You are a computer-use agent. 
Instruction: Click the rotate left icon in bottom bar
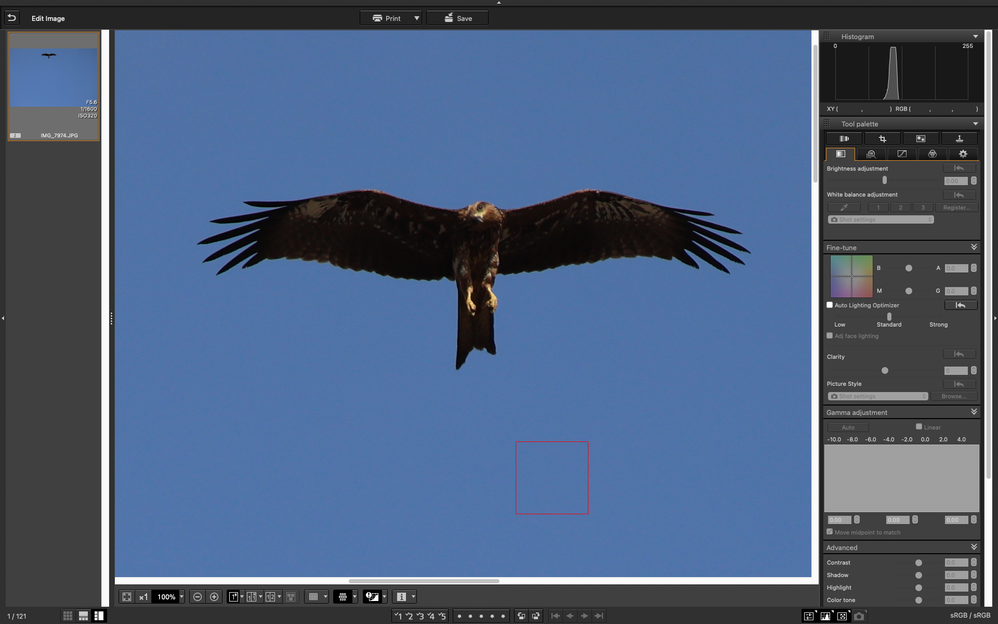(521, 616)
